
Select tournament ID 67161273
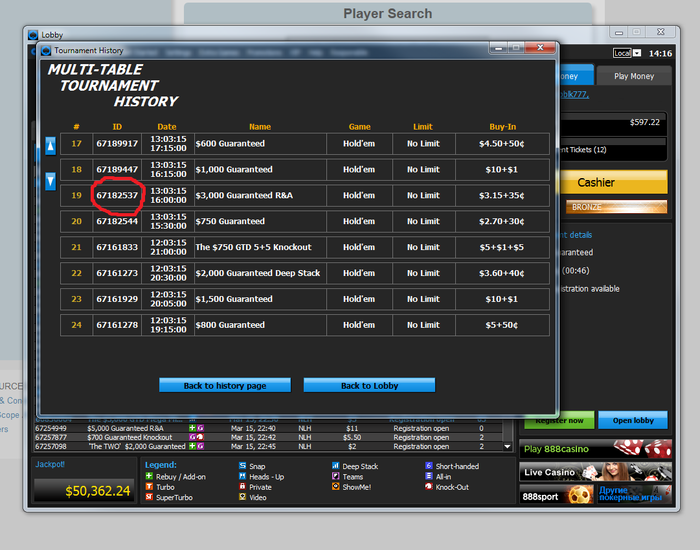click(x=117, y=273)
